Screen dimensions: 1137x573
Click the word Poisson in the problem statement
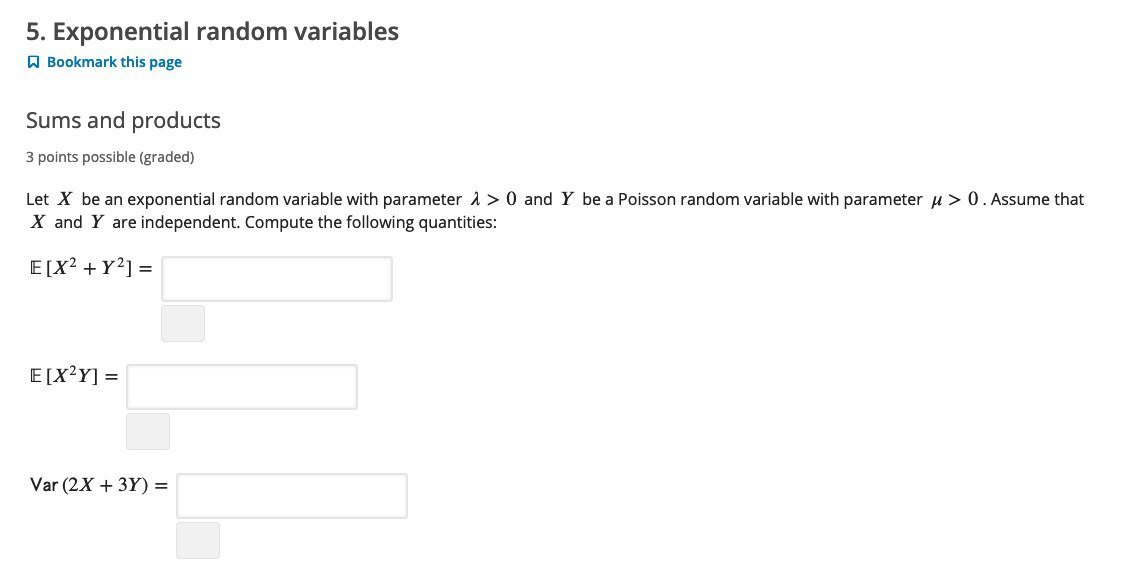646,199
